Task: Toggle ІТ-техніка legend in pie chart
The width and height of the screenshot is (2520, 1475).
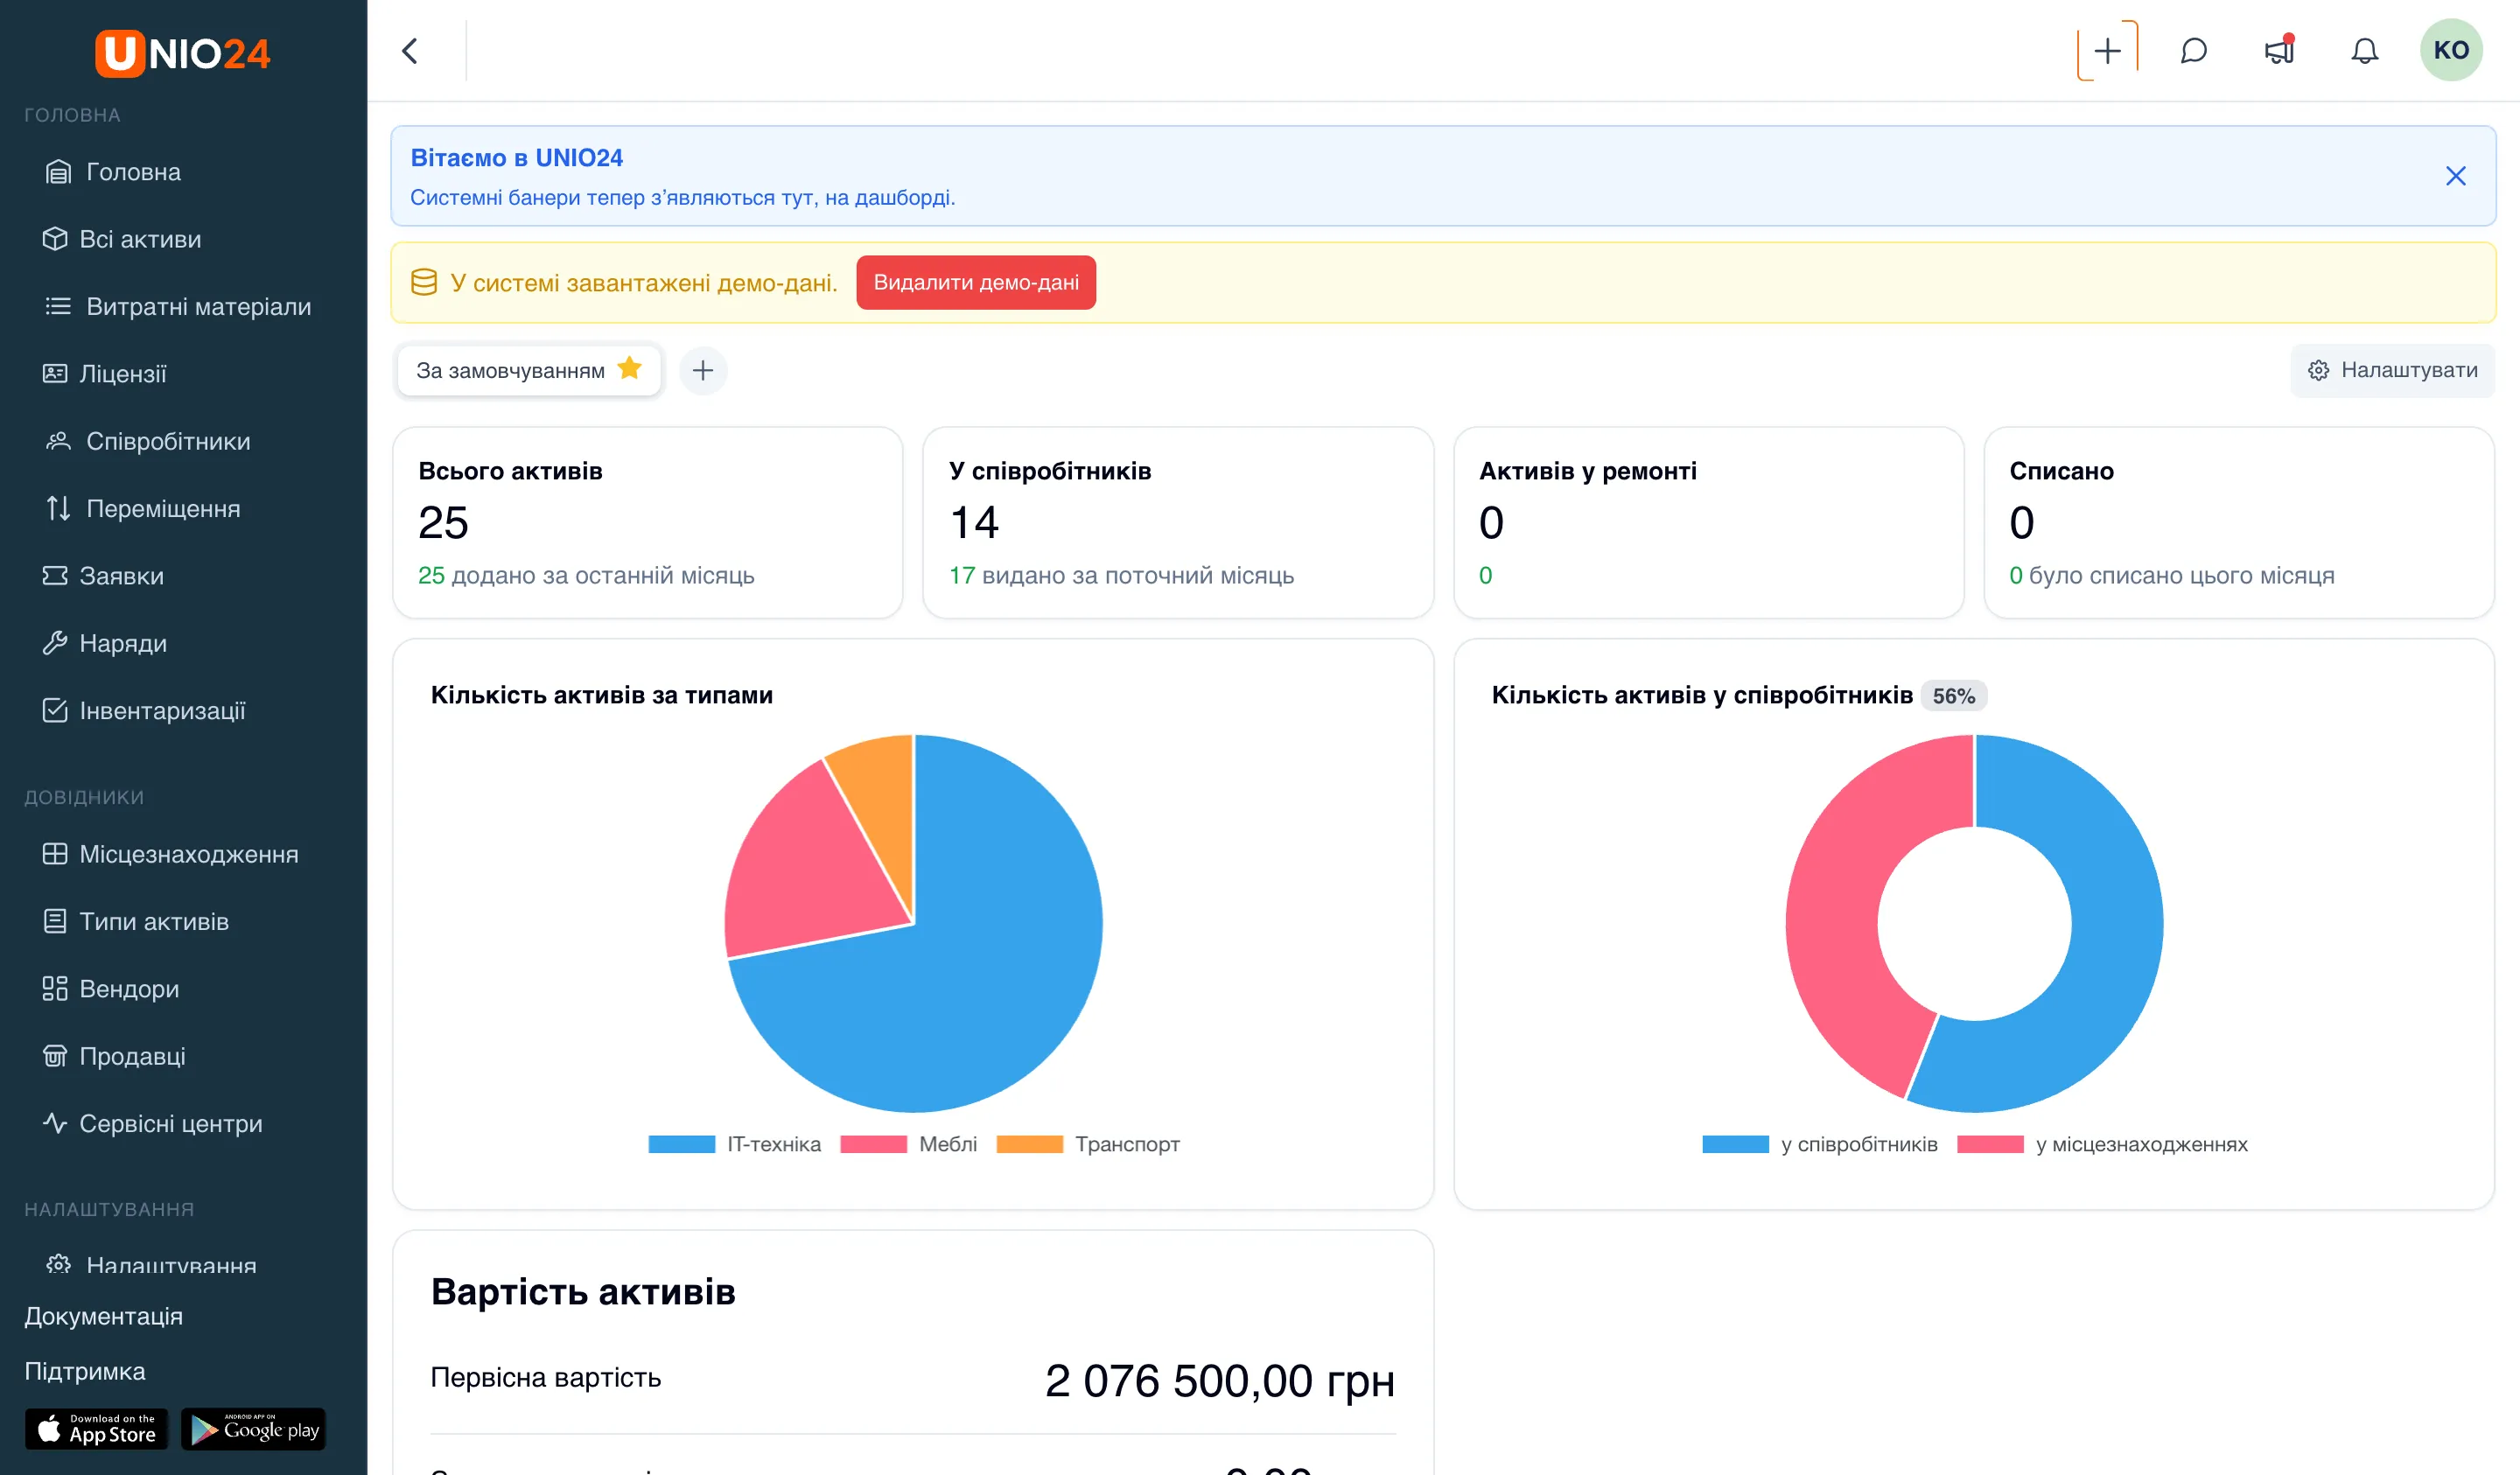Action: (734, 1144)
